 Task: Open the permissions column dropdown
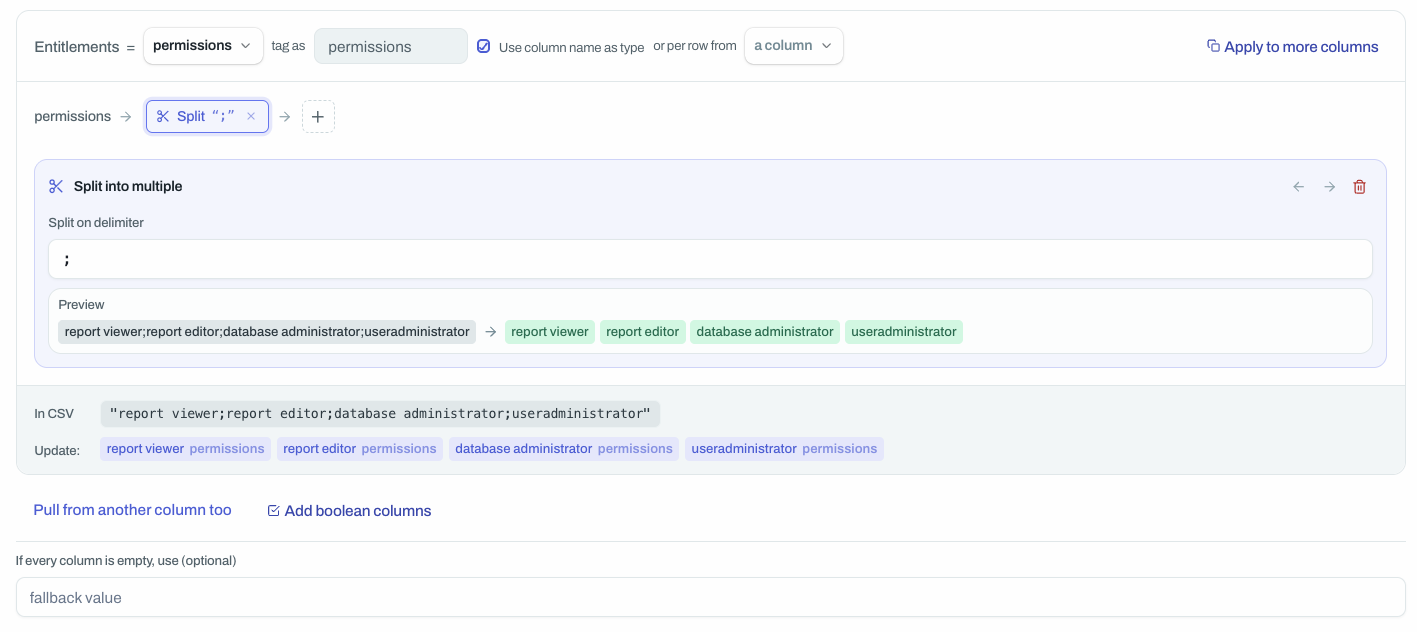click(x=203, y=46)
